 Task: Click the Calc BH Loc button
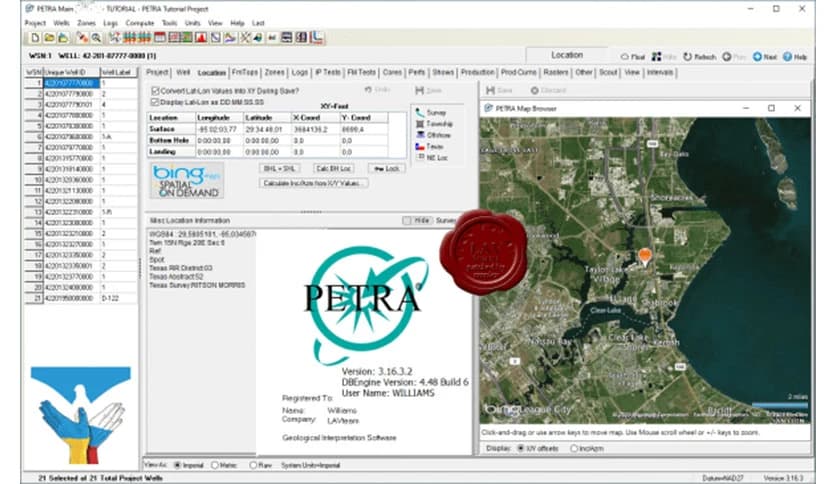click(x=333, y=168)
